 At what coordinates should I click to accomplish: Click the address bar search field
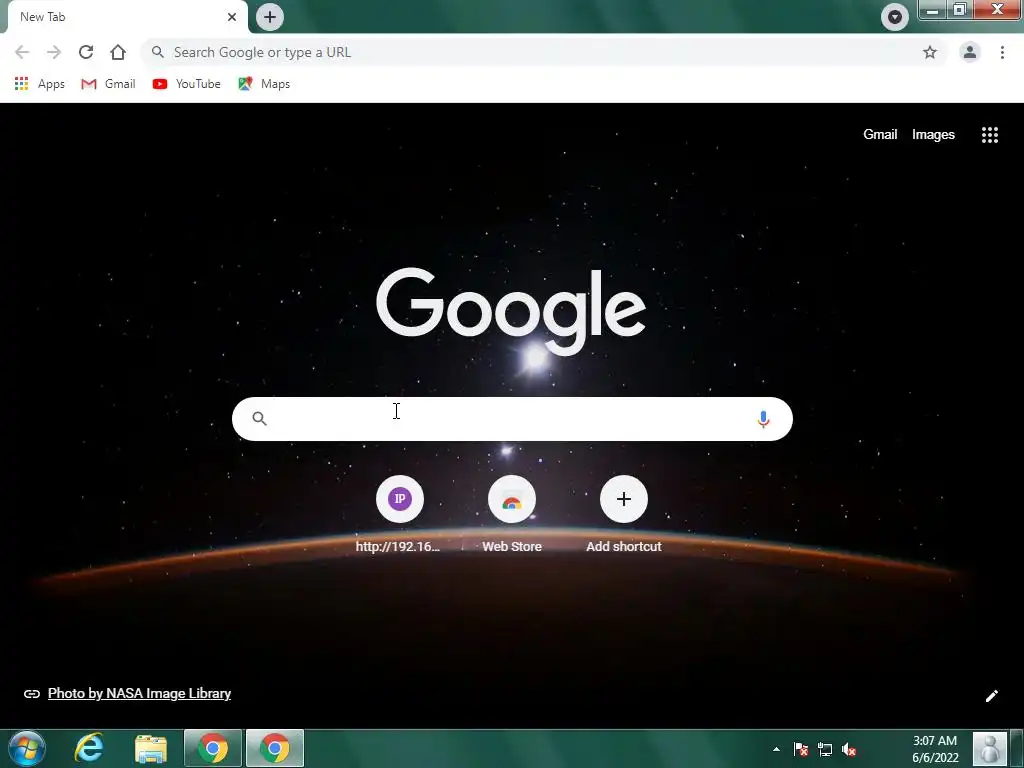pos(542,52)
